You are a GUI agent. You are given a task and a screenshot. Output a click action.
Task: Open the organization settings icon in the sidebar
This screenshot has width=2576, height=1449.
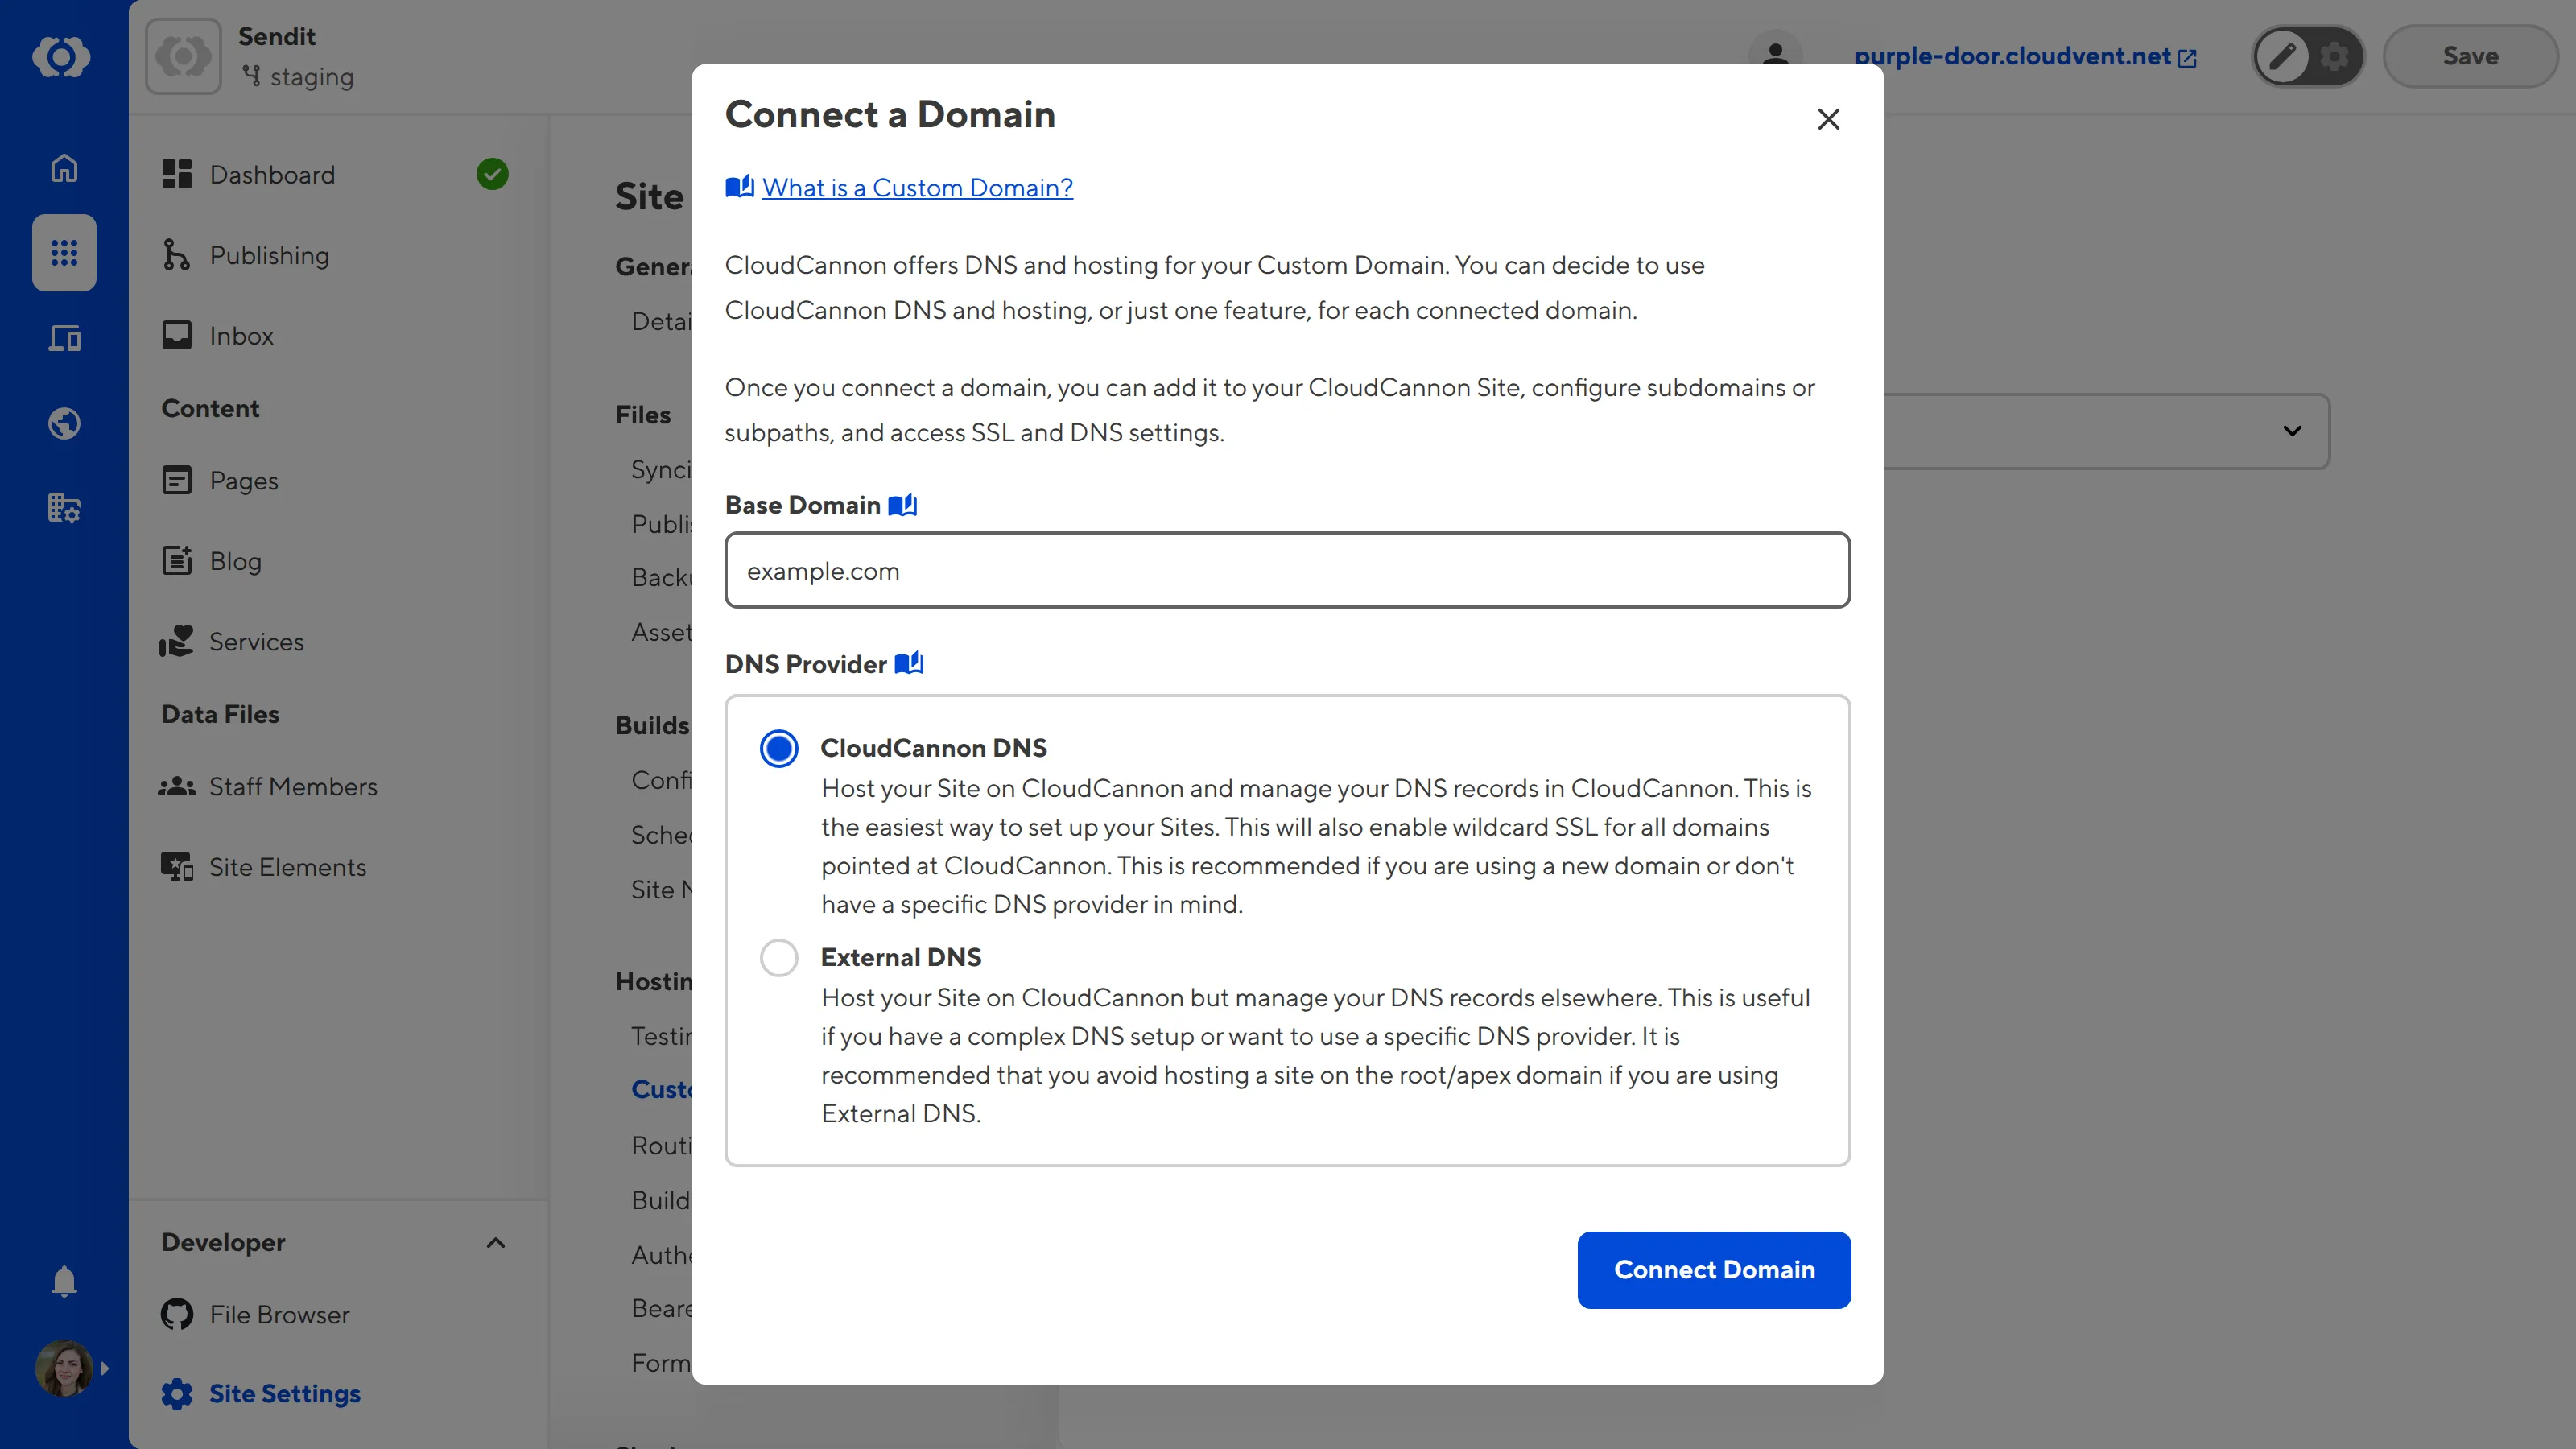tap(63, 508)
